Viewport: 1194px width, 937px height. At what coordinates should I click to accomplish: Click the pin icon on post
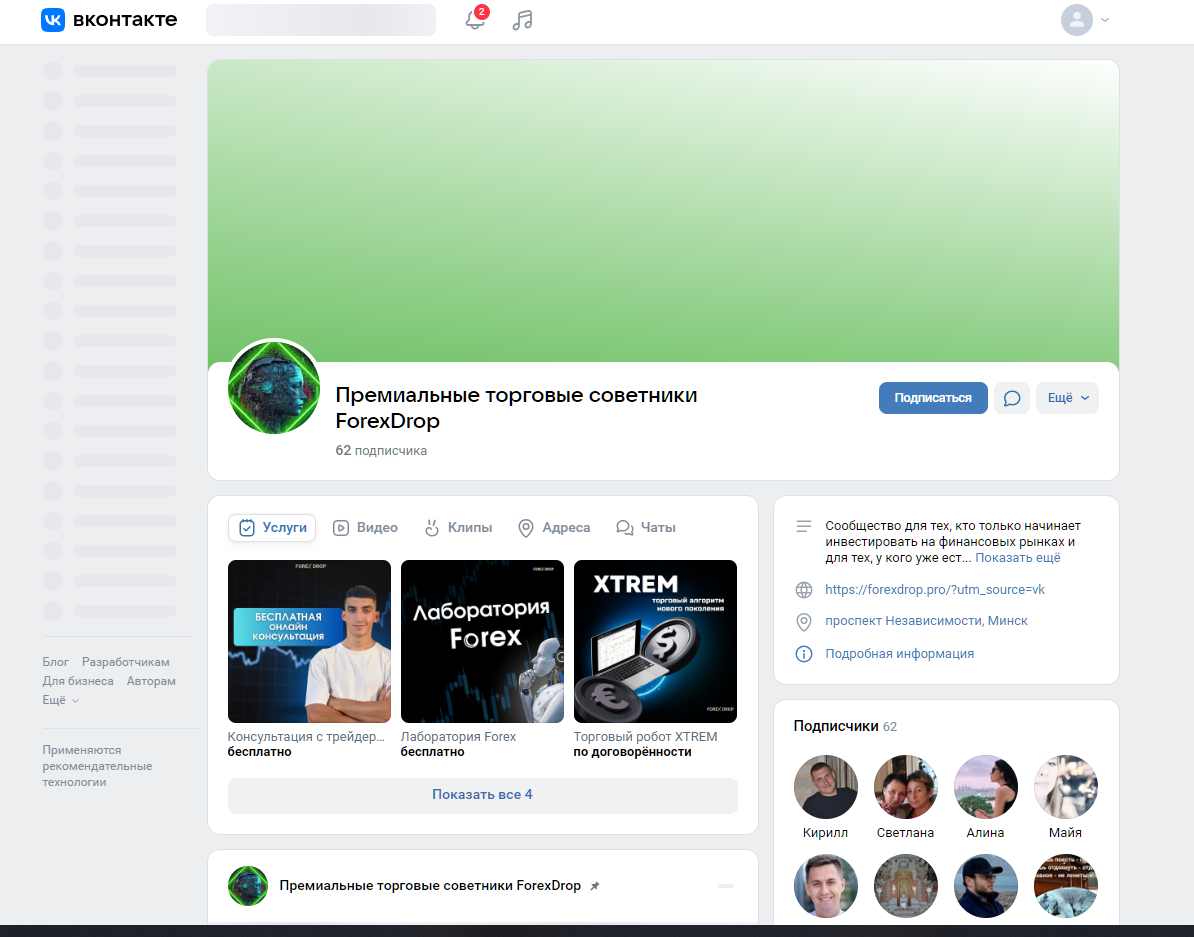point(595,886)
